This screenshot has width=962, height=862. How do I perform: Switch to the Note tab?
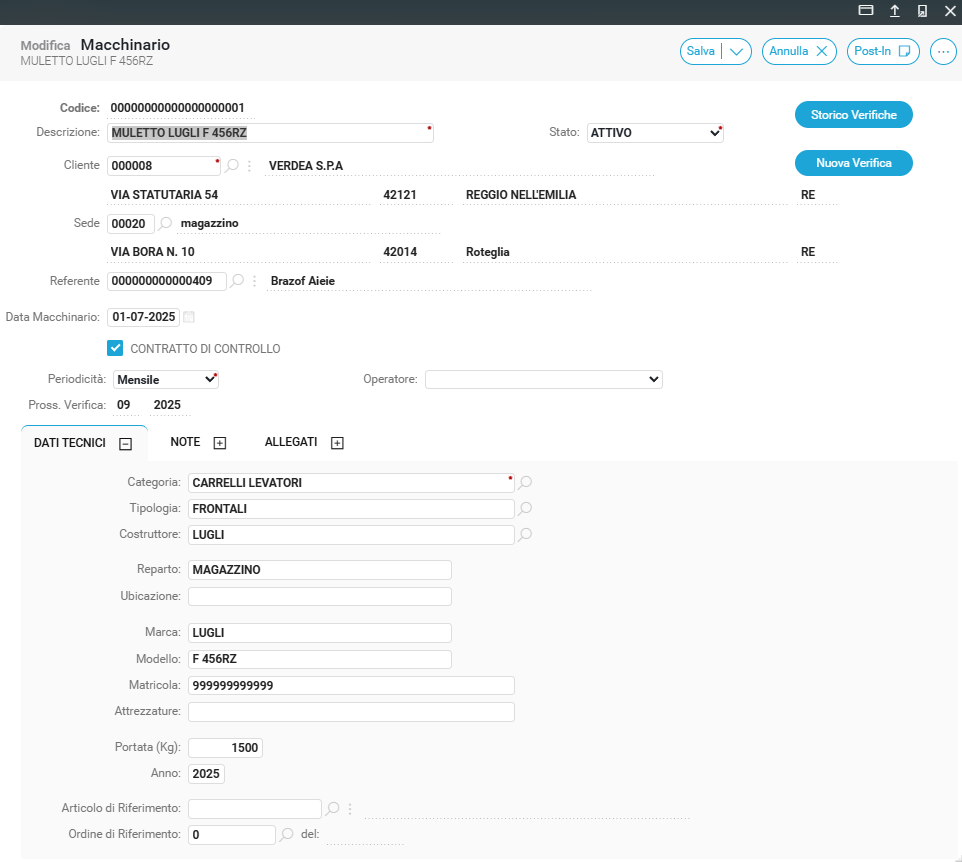click(198, 442)
